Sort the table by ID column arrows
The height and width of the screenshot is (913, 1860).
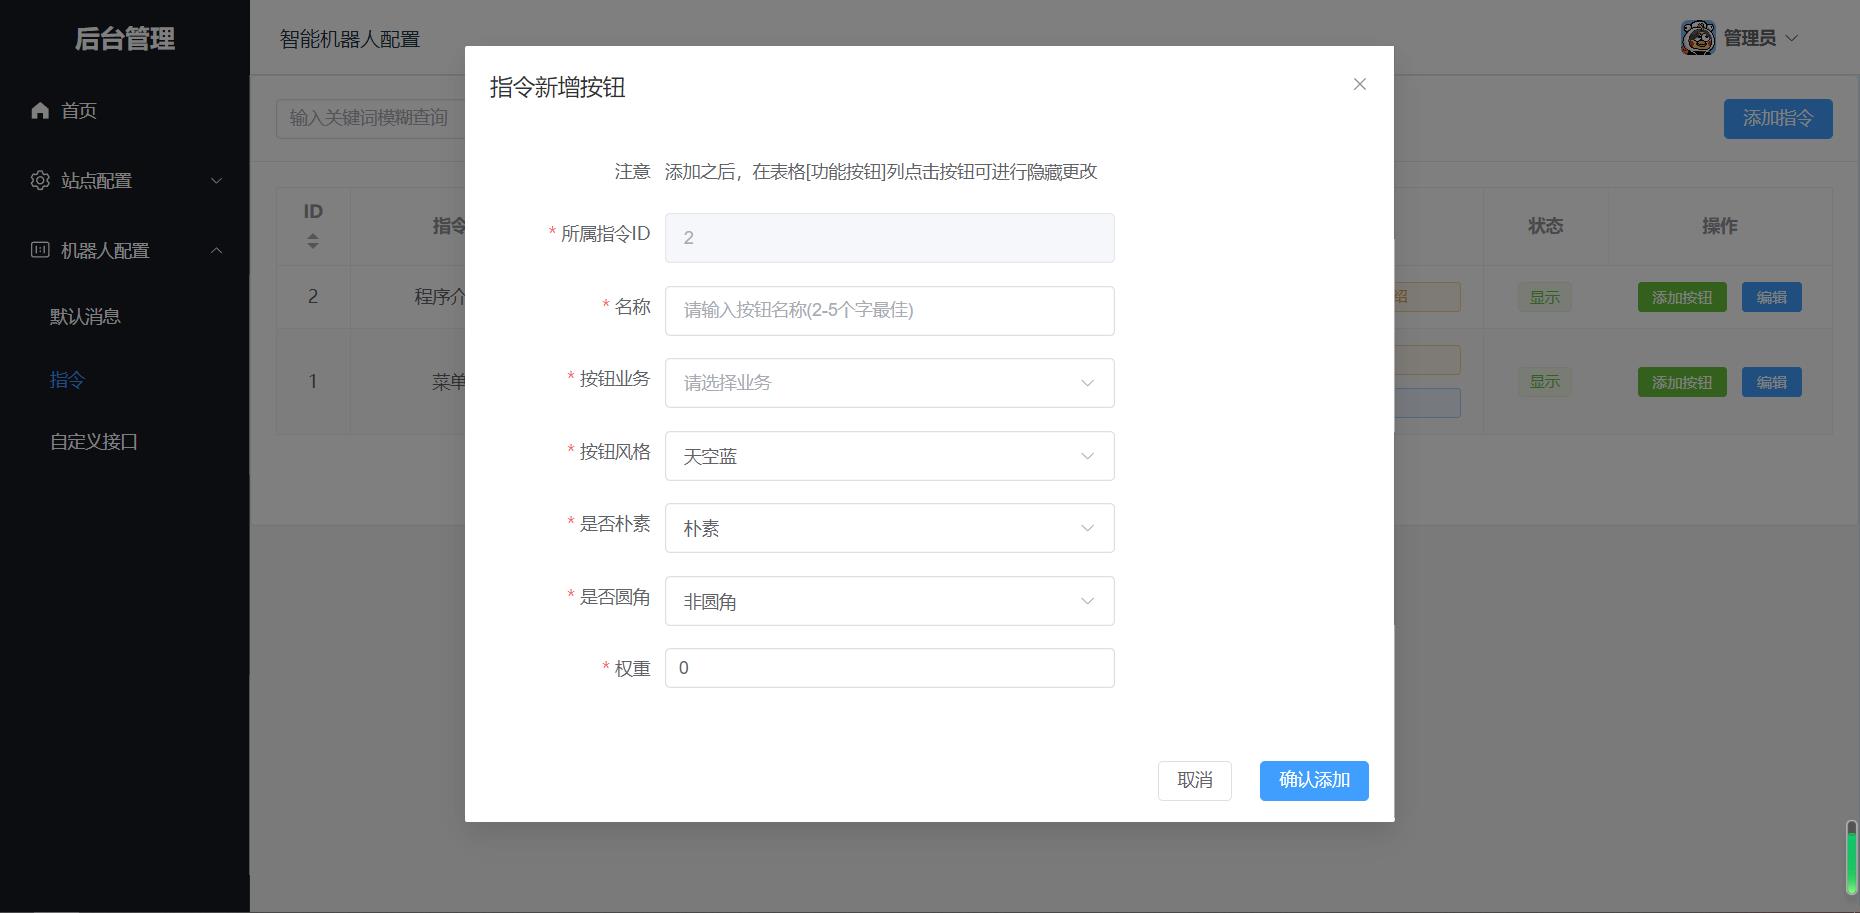313,241
